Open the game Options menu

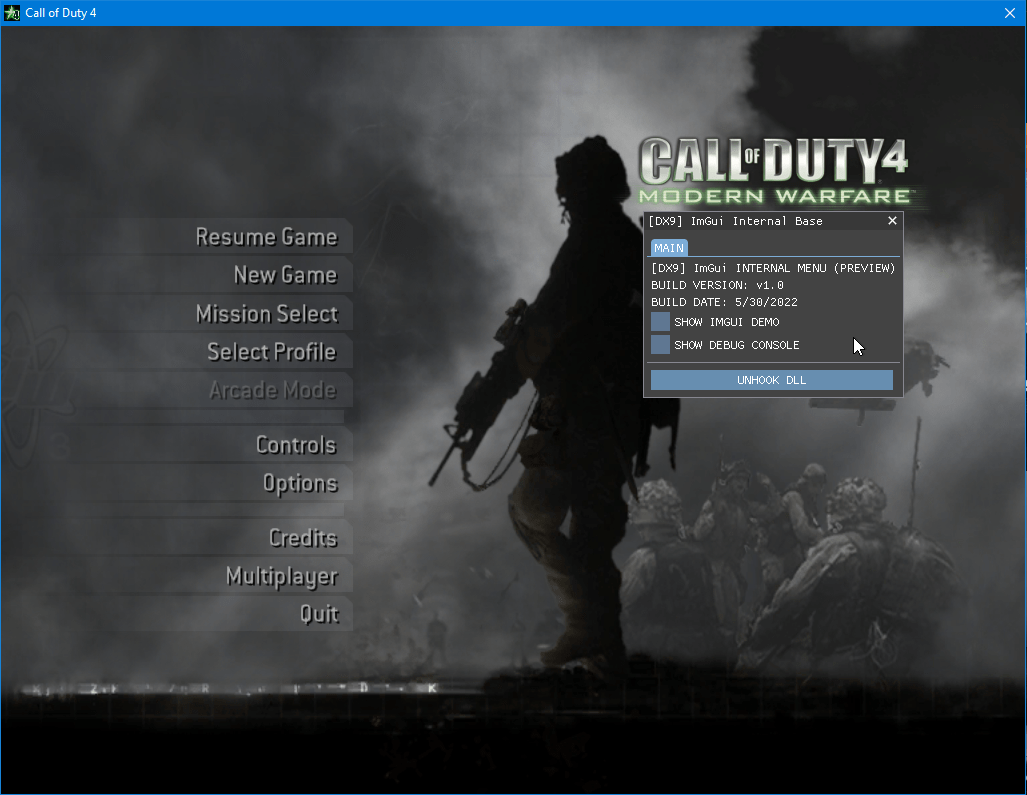pyautogui.click(x=301, y=483)
